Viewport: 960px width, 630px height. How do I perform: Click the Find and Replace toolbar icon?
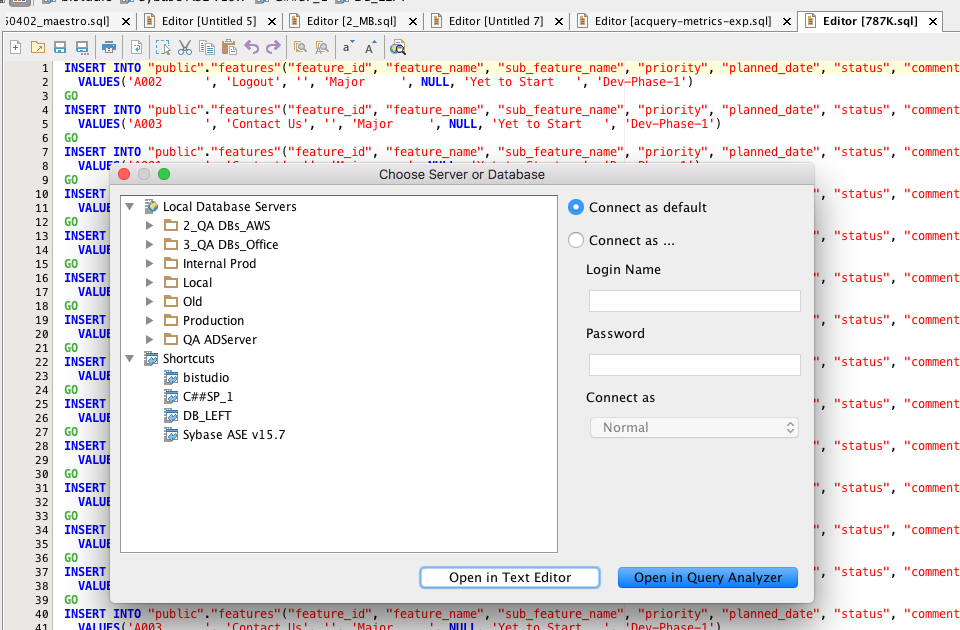click(322, 47)
